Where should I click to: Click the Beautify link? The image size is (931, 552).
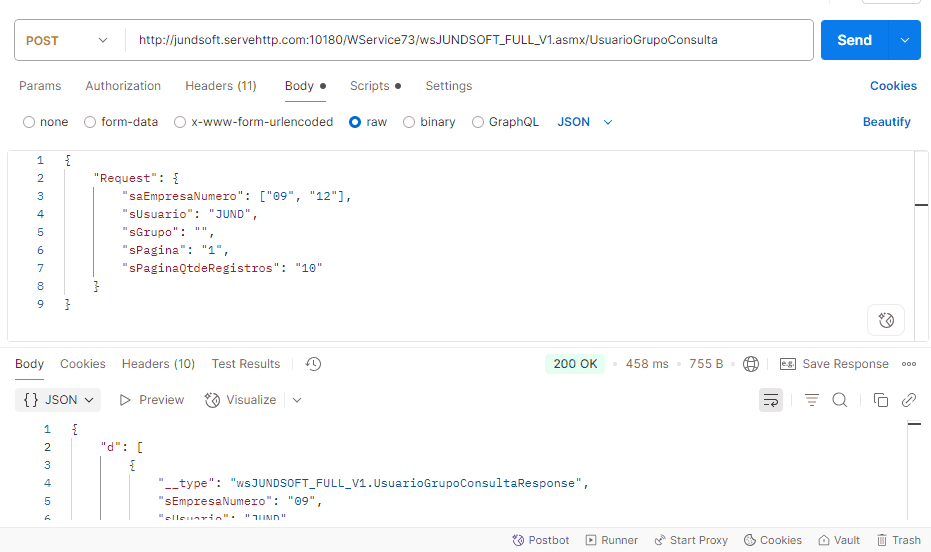[x=886, y=122]
